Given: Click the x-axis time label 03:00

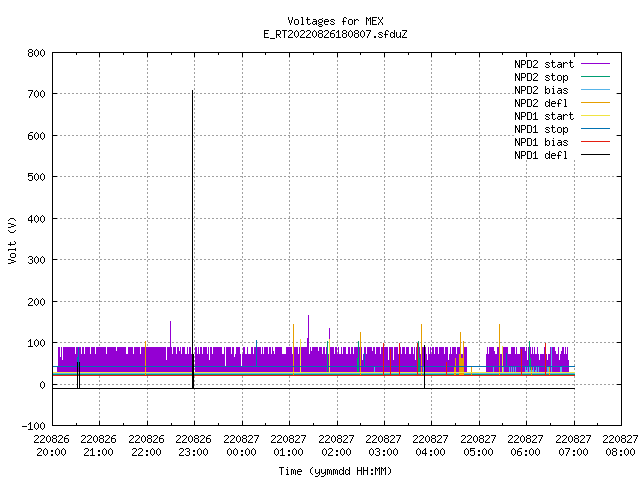Looking at the screenshot, I should pyautogui.click(x=383, y=452).
